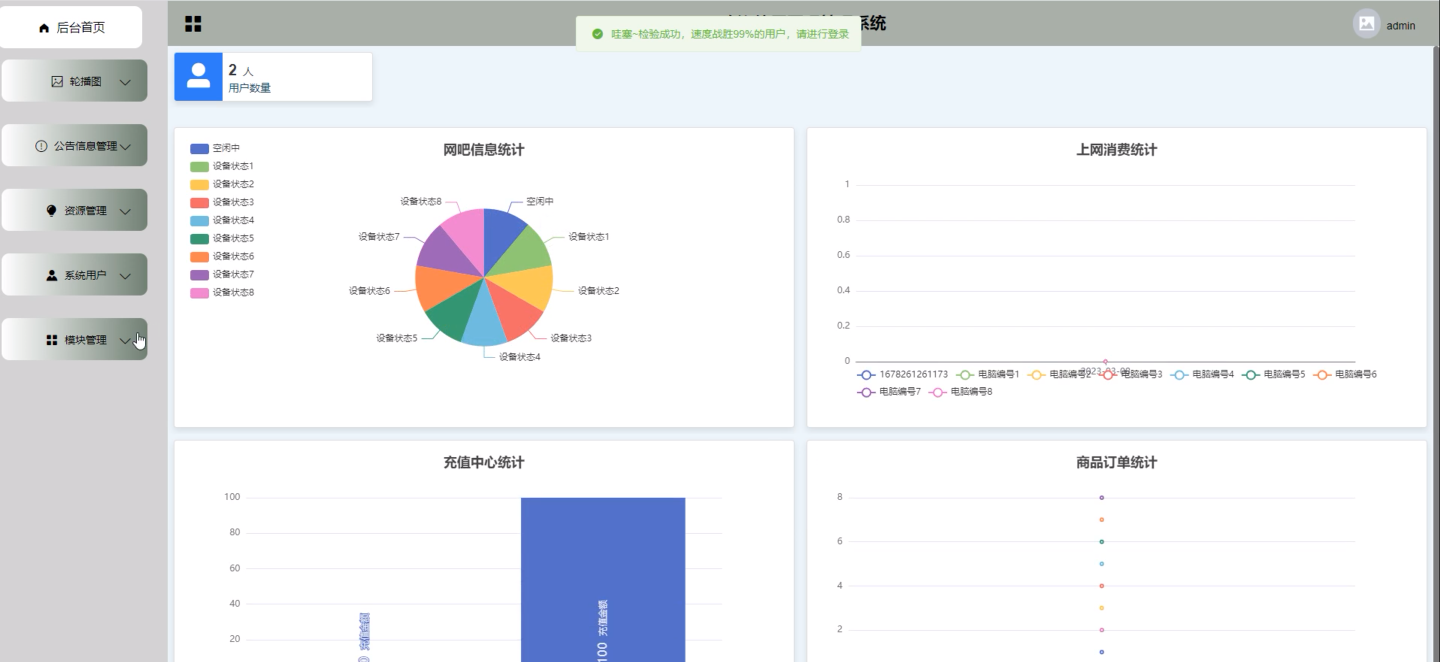Toggle 设备状态8 series in pie legend

coord(222,292)
